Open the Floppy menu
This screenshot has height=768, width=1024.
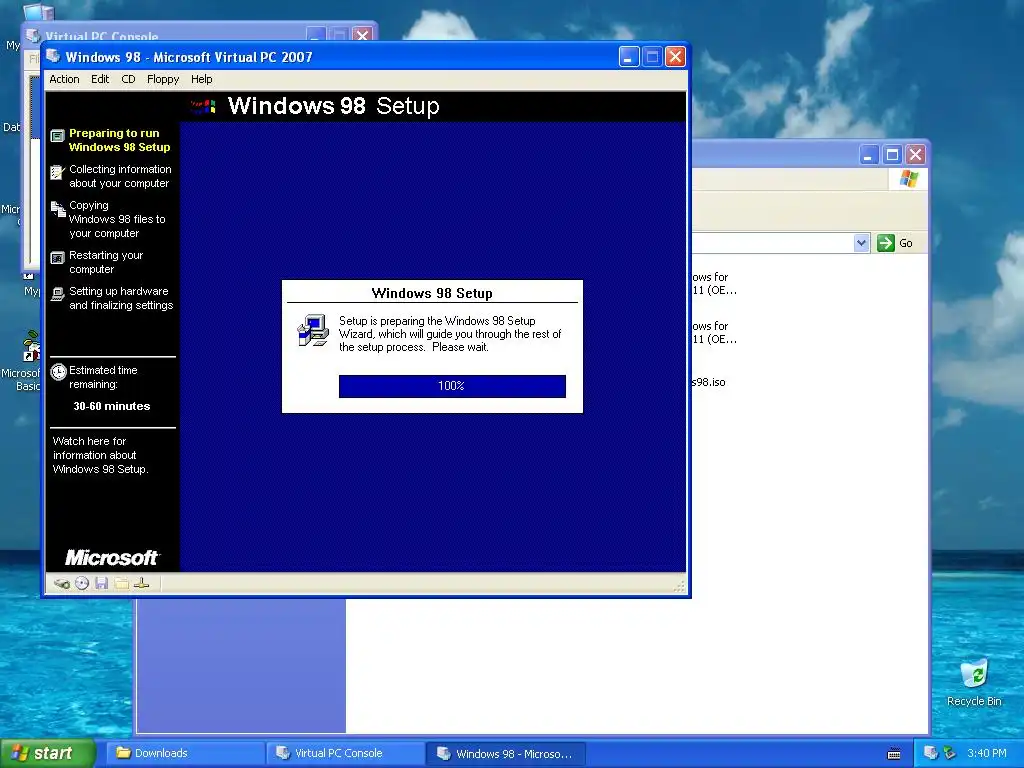(x=163, y=79)
